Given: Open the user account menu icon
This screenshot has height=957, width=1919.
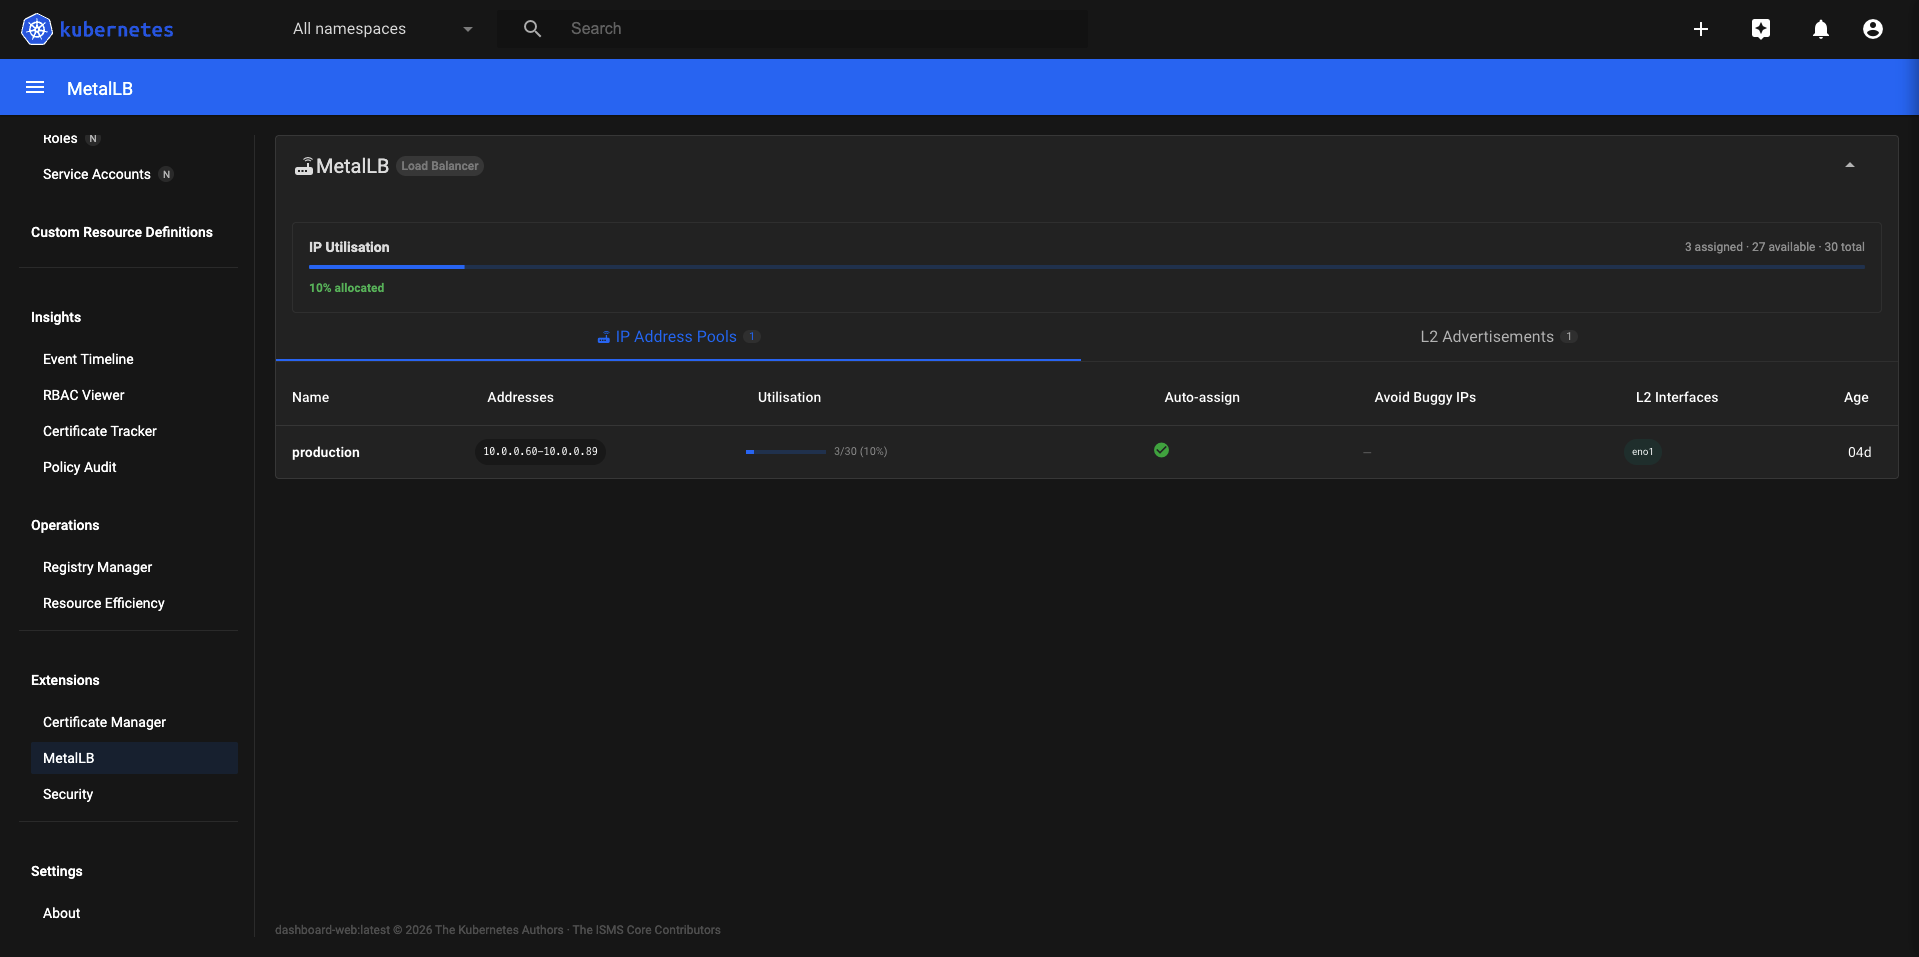Looking at the screenshot, I should (1873, 29).
